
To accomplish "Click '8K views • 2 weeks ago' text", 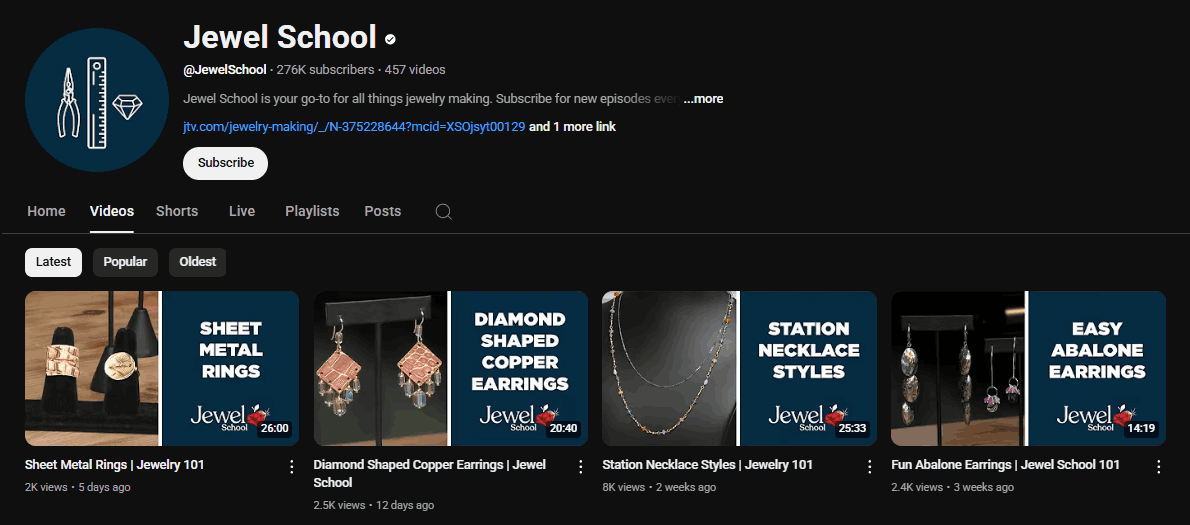I will tap(659, 487).
